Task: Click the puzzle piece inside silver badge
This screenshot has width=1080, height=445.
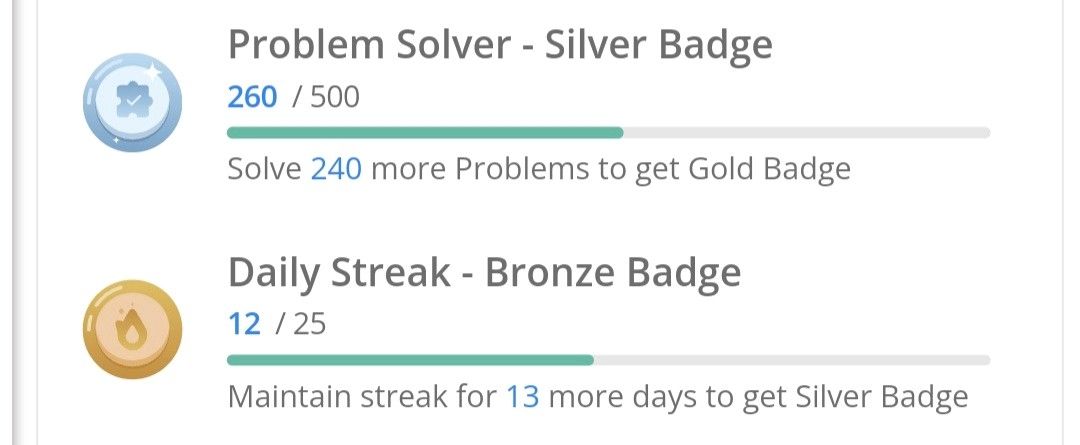Action: (x=134, y=101)
